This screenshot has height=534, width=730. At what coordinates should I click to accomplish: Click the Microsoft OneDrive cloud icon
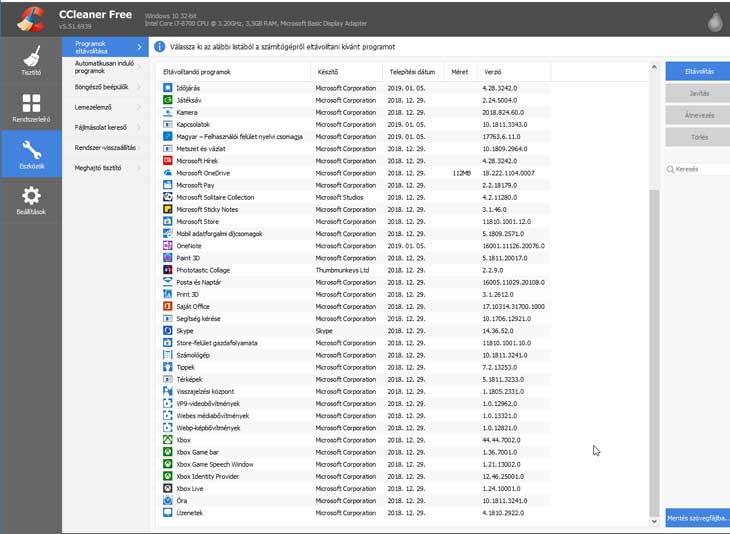(168, 173)
